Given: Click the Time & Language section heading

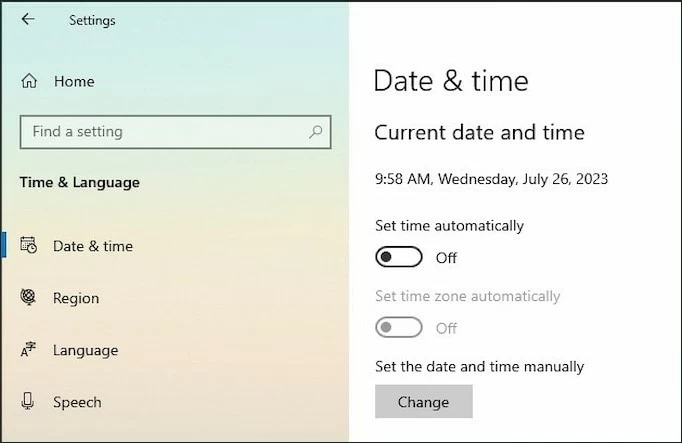Looking at the screenshot, I should (80, 182).
